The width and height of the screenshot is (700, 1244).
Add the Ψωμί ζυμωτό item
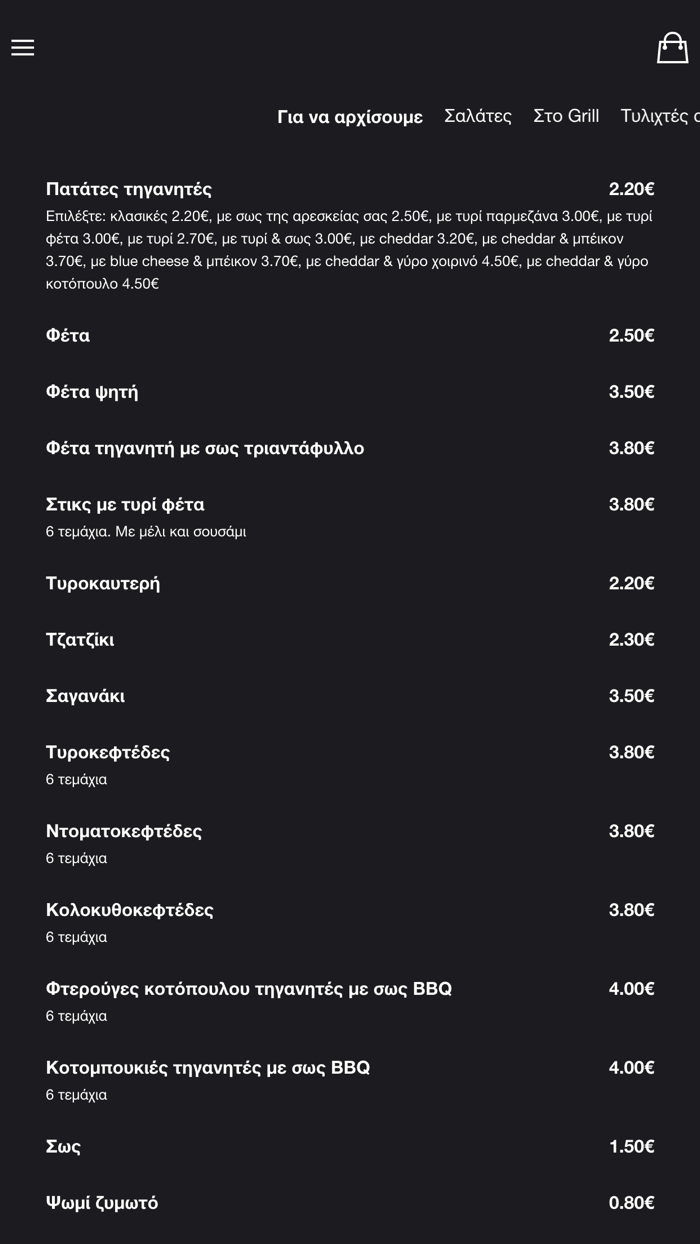click(102, 1203)
